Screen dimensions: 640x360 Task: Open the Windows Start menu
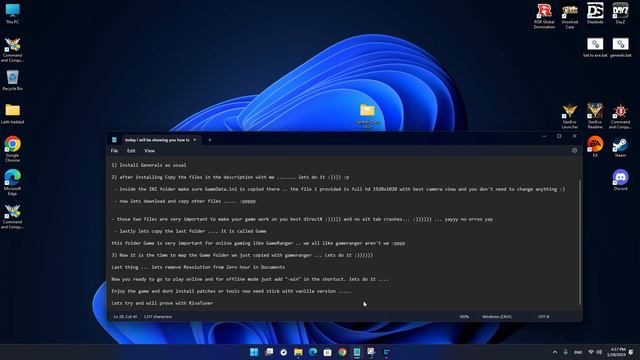tap(254, 352)
